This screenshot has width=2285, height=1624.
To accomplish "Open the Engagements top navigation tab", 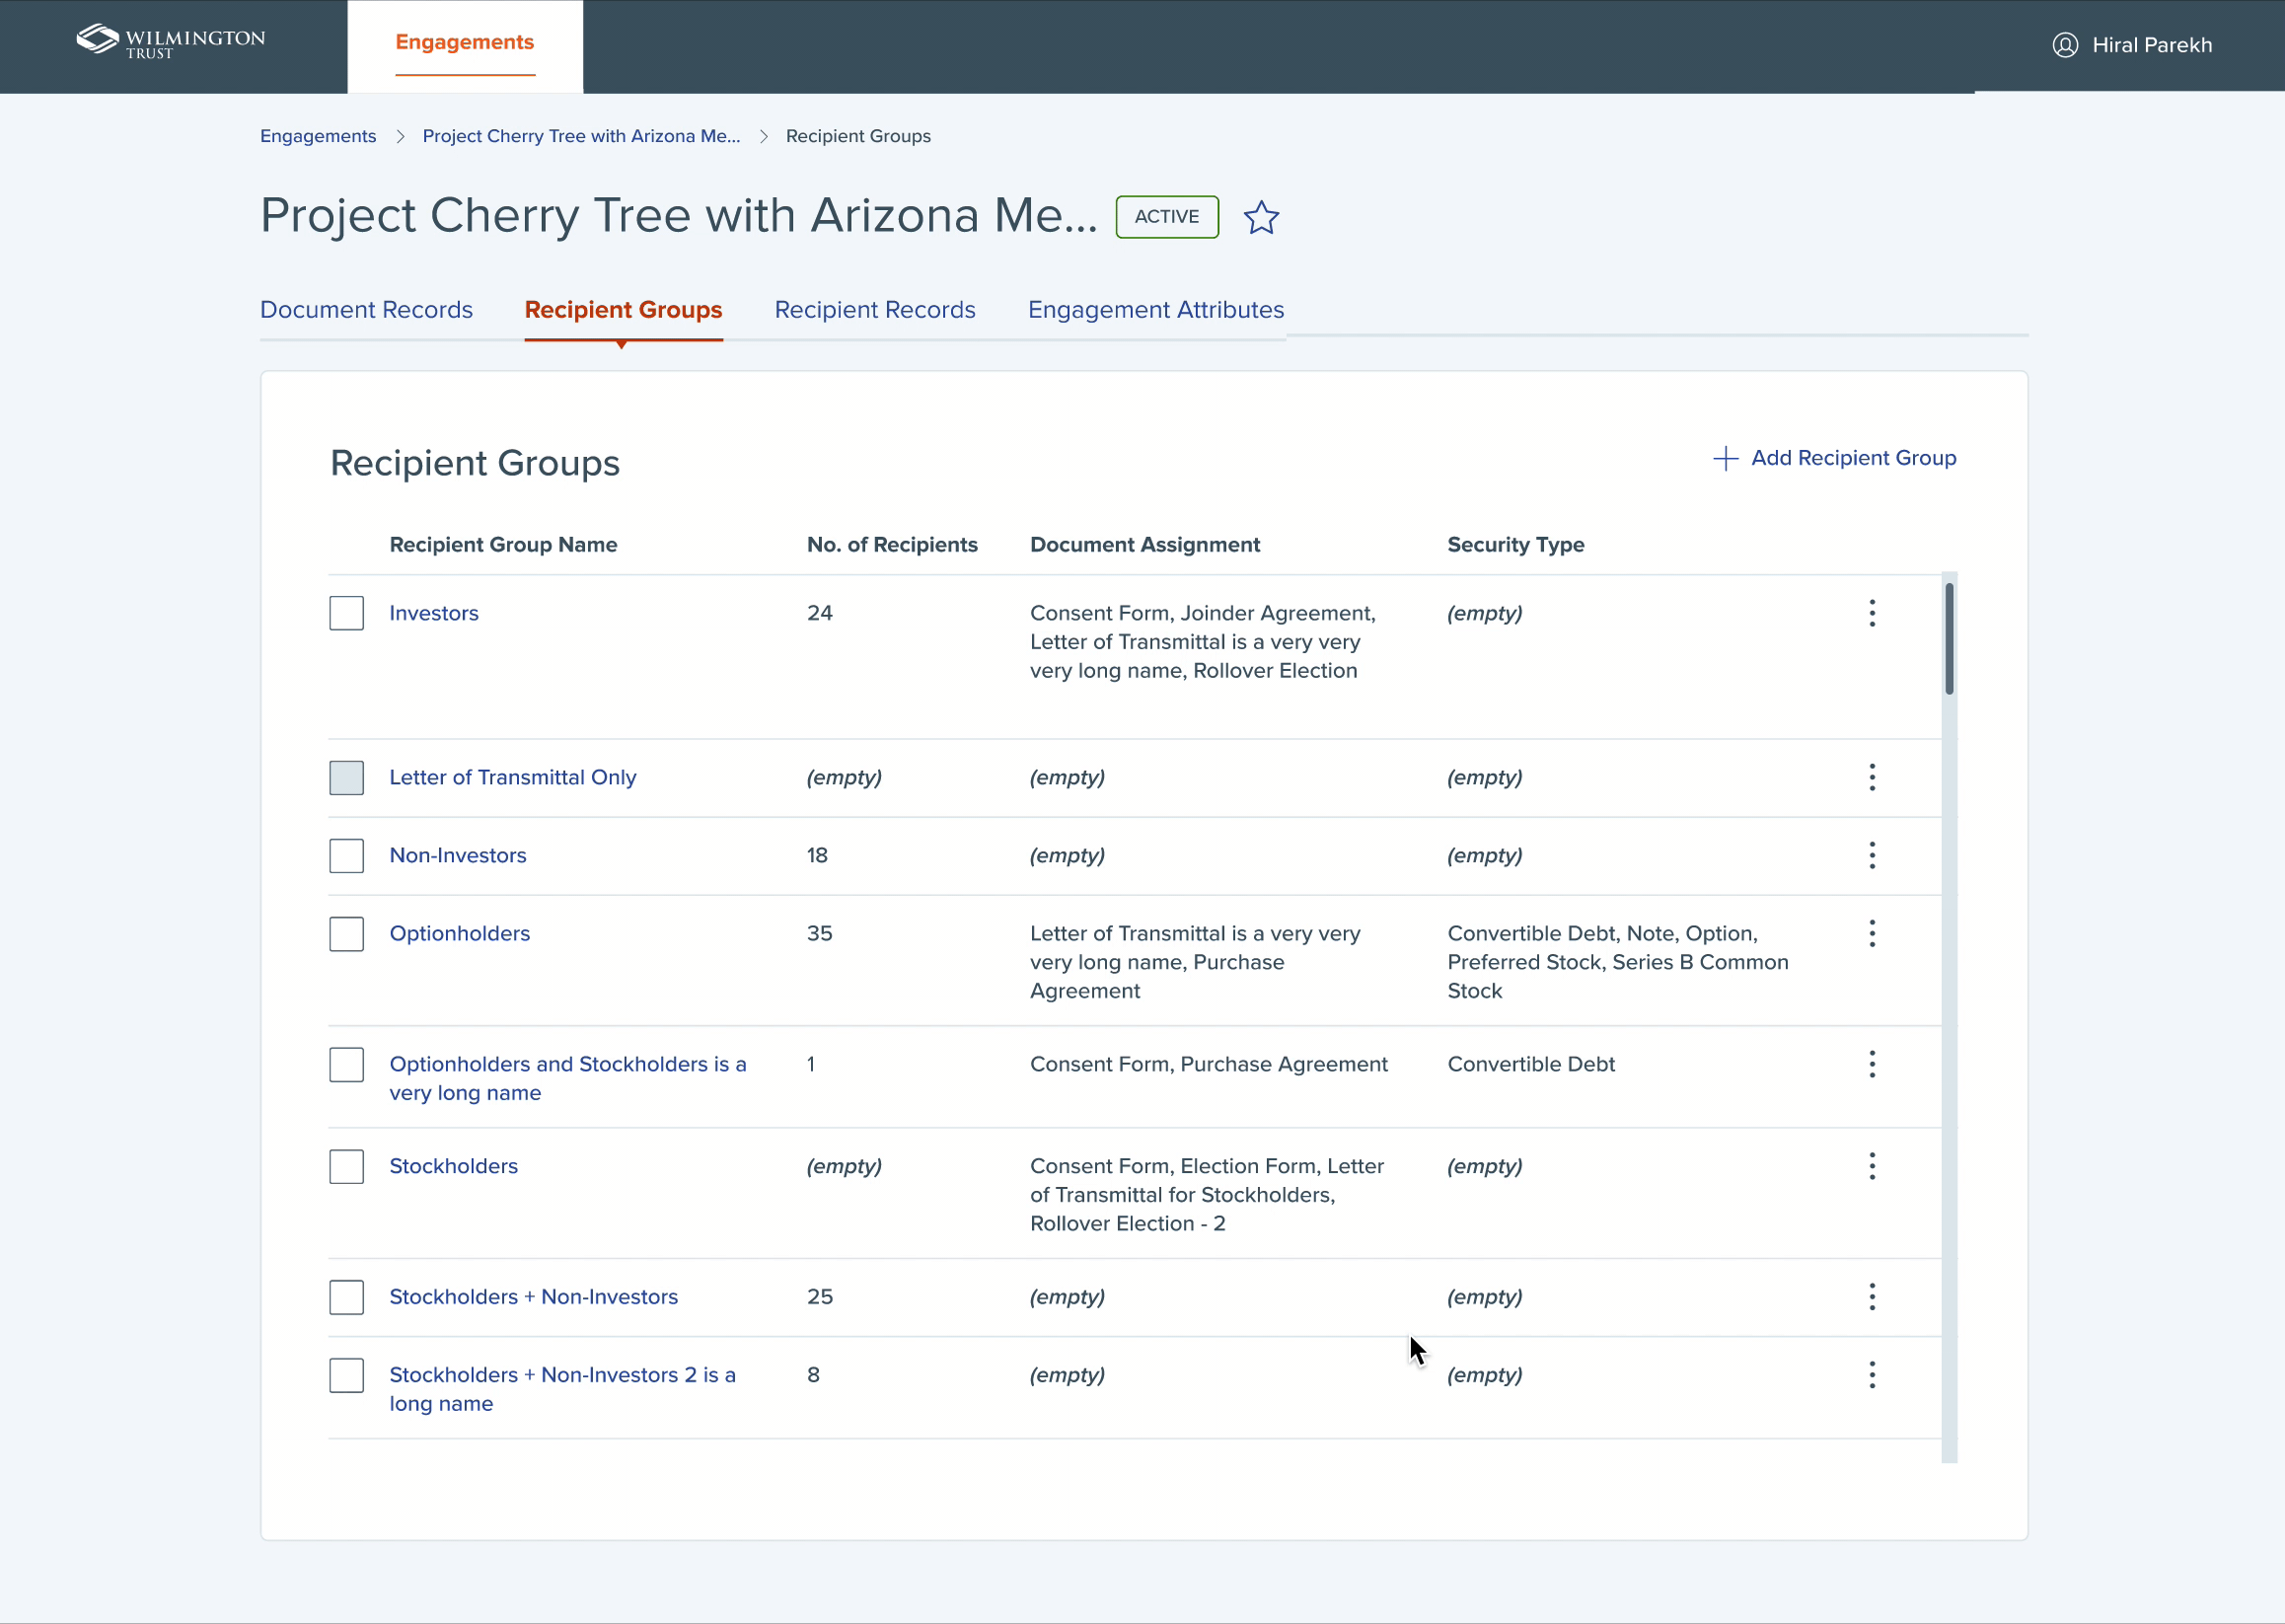I will 465,46.
